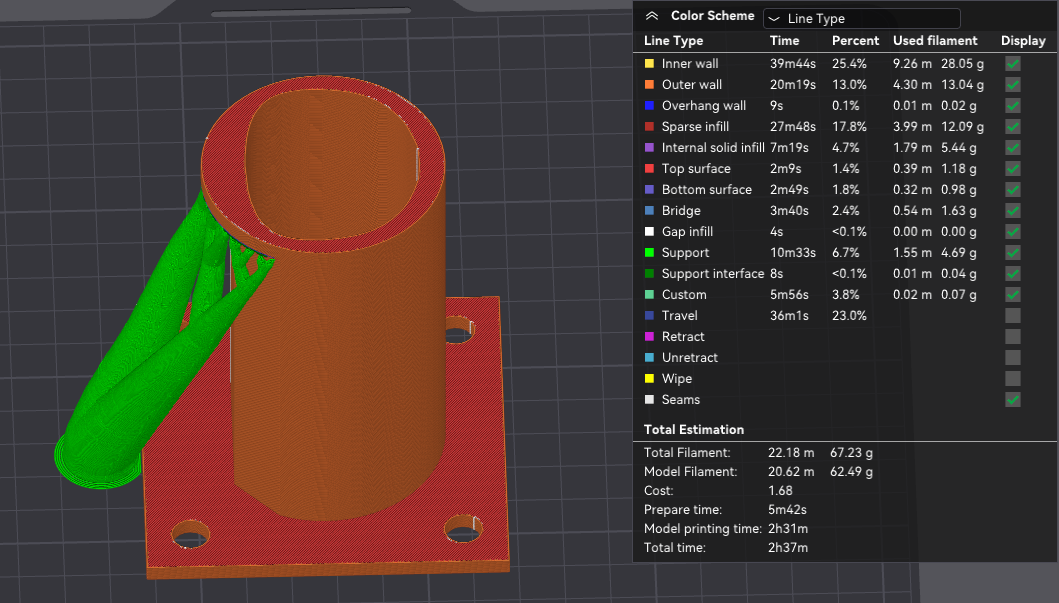Click the Support green color swatch
1059x603 pixels.
click(x=649, y=253)
